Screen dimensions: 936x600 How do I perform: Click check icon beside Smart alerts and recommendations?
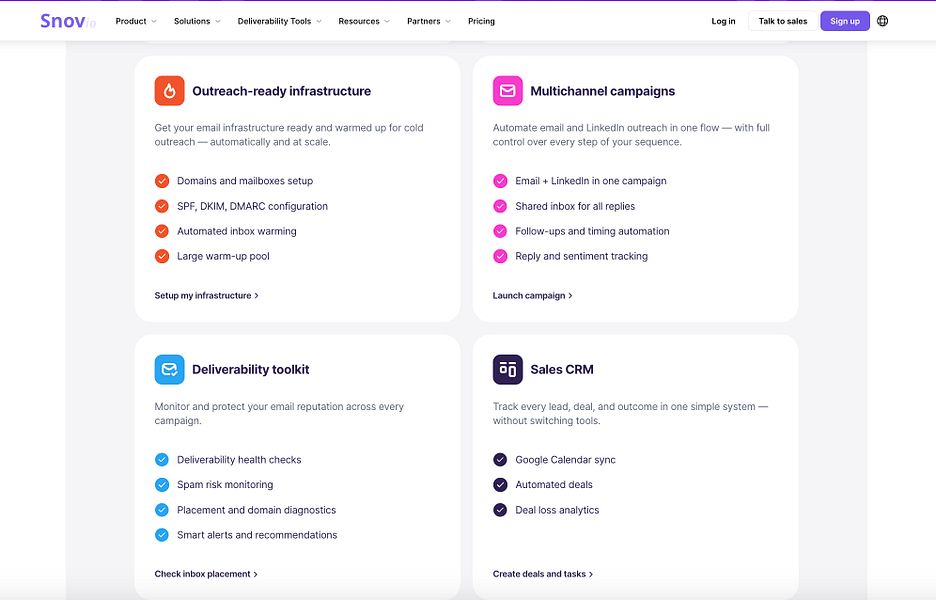coord(162,535)
